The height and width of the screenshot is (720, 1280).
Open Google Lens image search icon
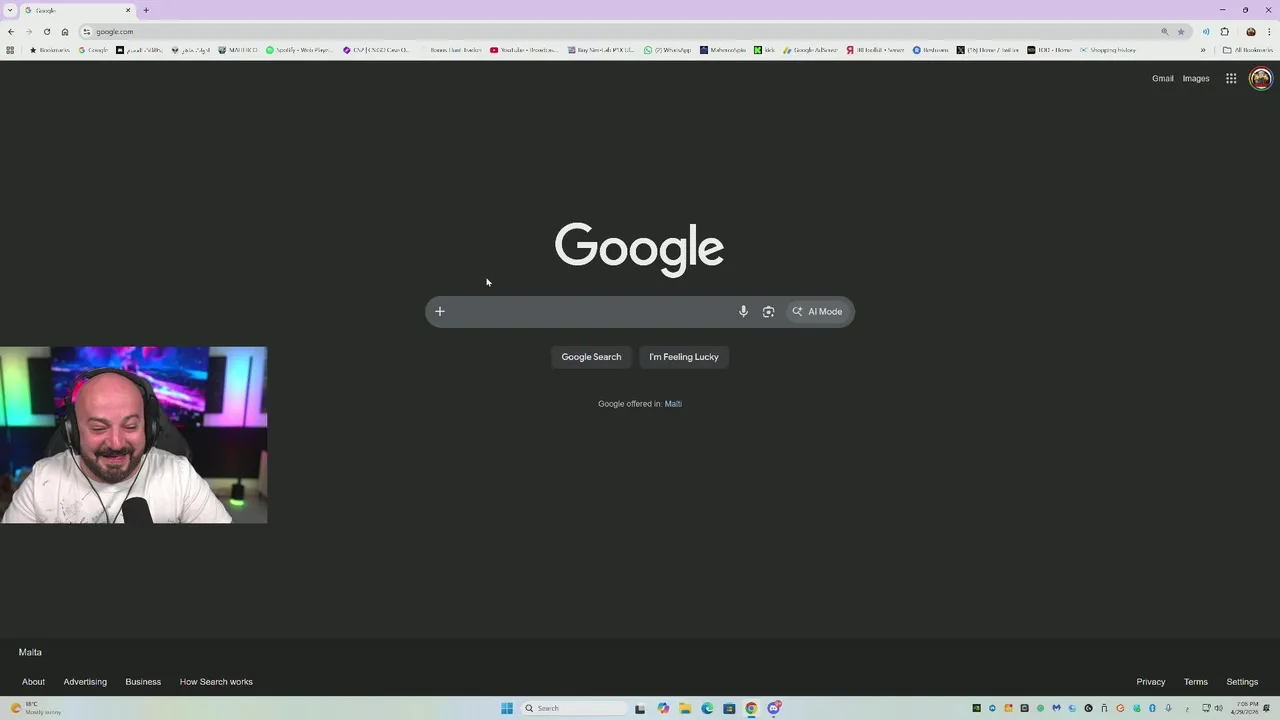(x=768, y=312)
